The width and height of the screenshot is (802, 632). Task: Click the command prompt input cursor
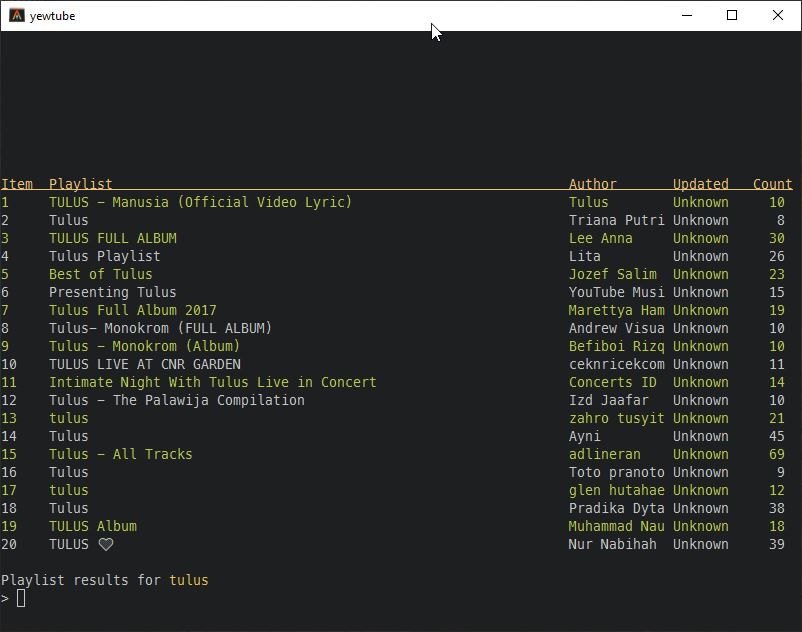point(21,598)
